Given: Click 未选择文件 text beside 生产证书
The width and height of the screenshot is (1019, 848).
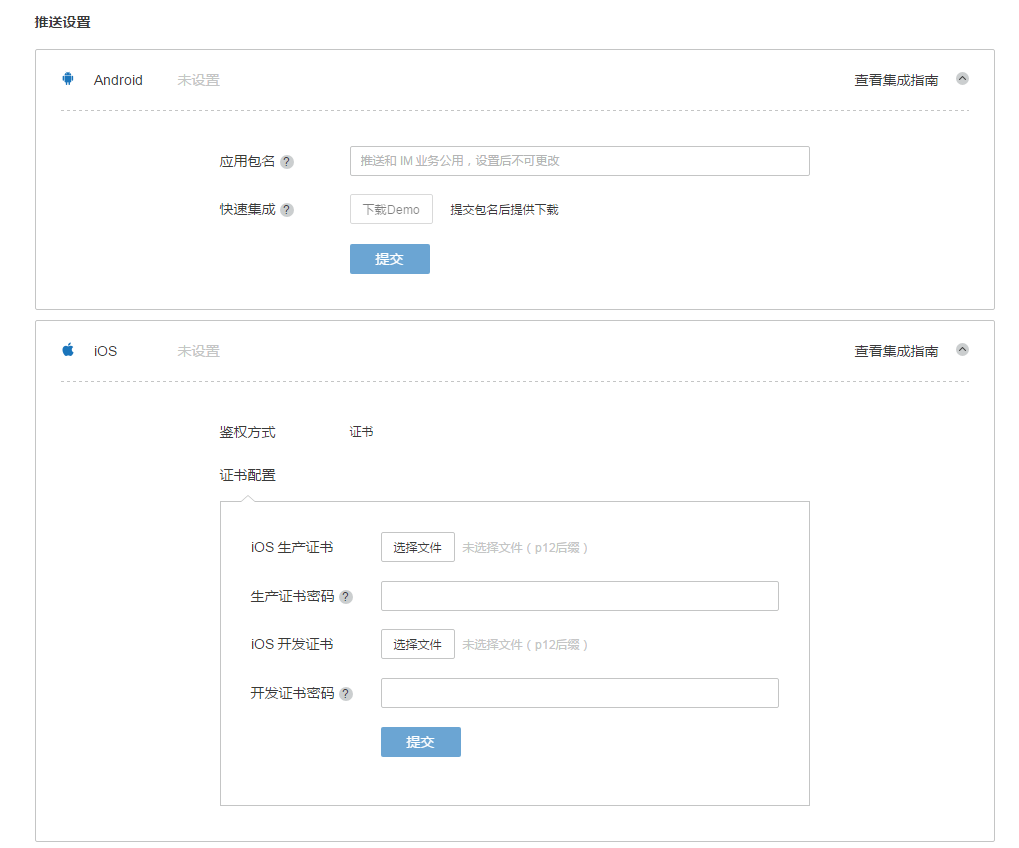Looking at the screenshot, I should click(x=525, y=548).
